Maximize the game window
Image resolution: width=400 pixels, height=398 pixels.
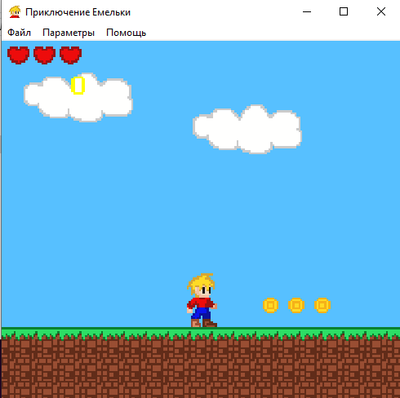pos(344,12)
